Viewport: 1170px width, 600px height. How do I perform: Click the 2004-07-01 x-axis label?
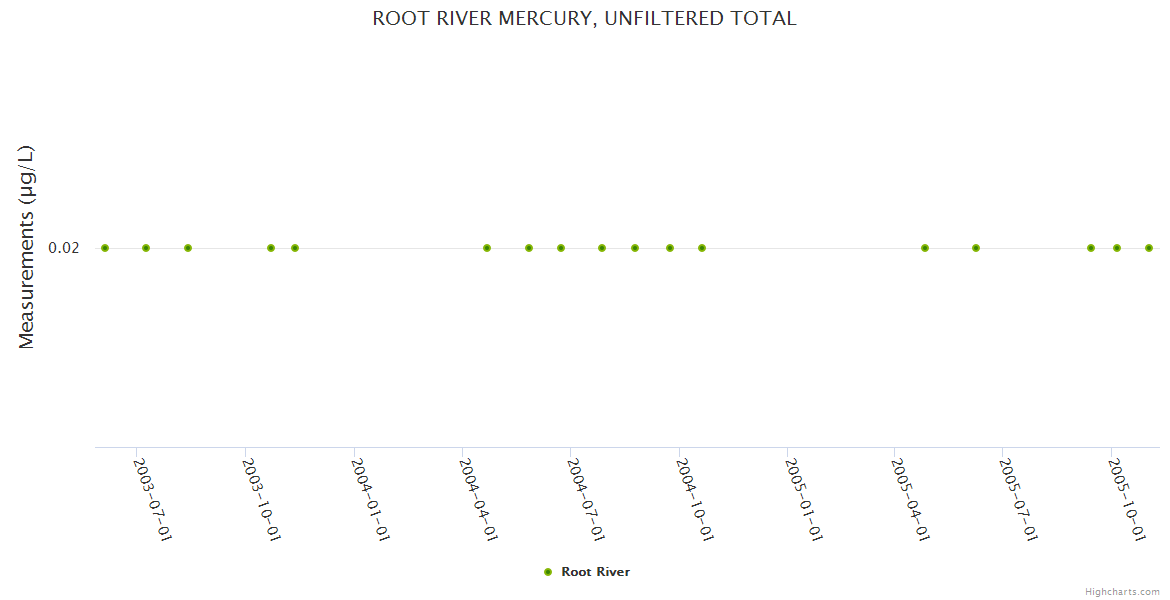[587, 499]
